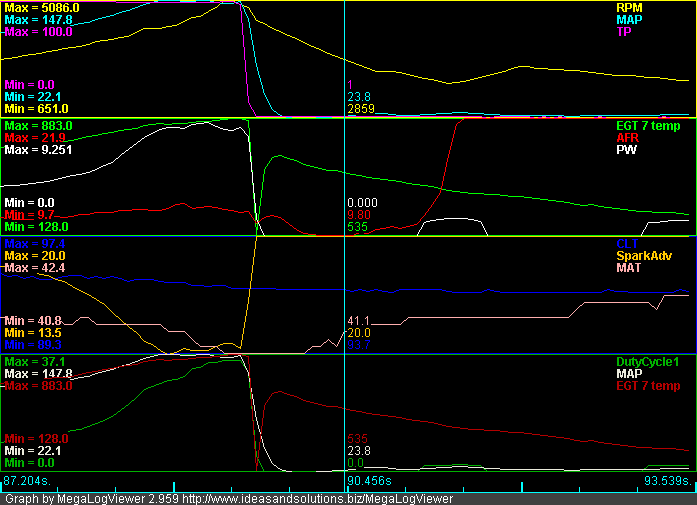Click the cursor SparkAdv reading 20.0
Image resolution: width=697 pixels, height=505 pixels.
coord(359,333)
